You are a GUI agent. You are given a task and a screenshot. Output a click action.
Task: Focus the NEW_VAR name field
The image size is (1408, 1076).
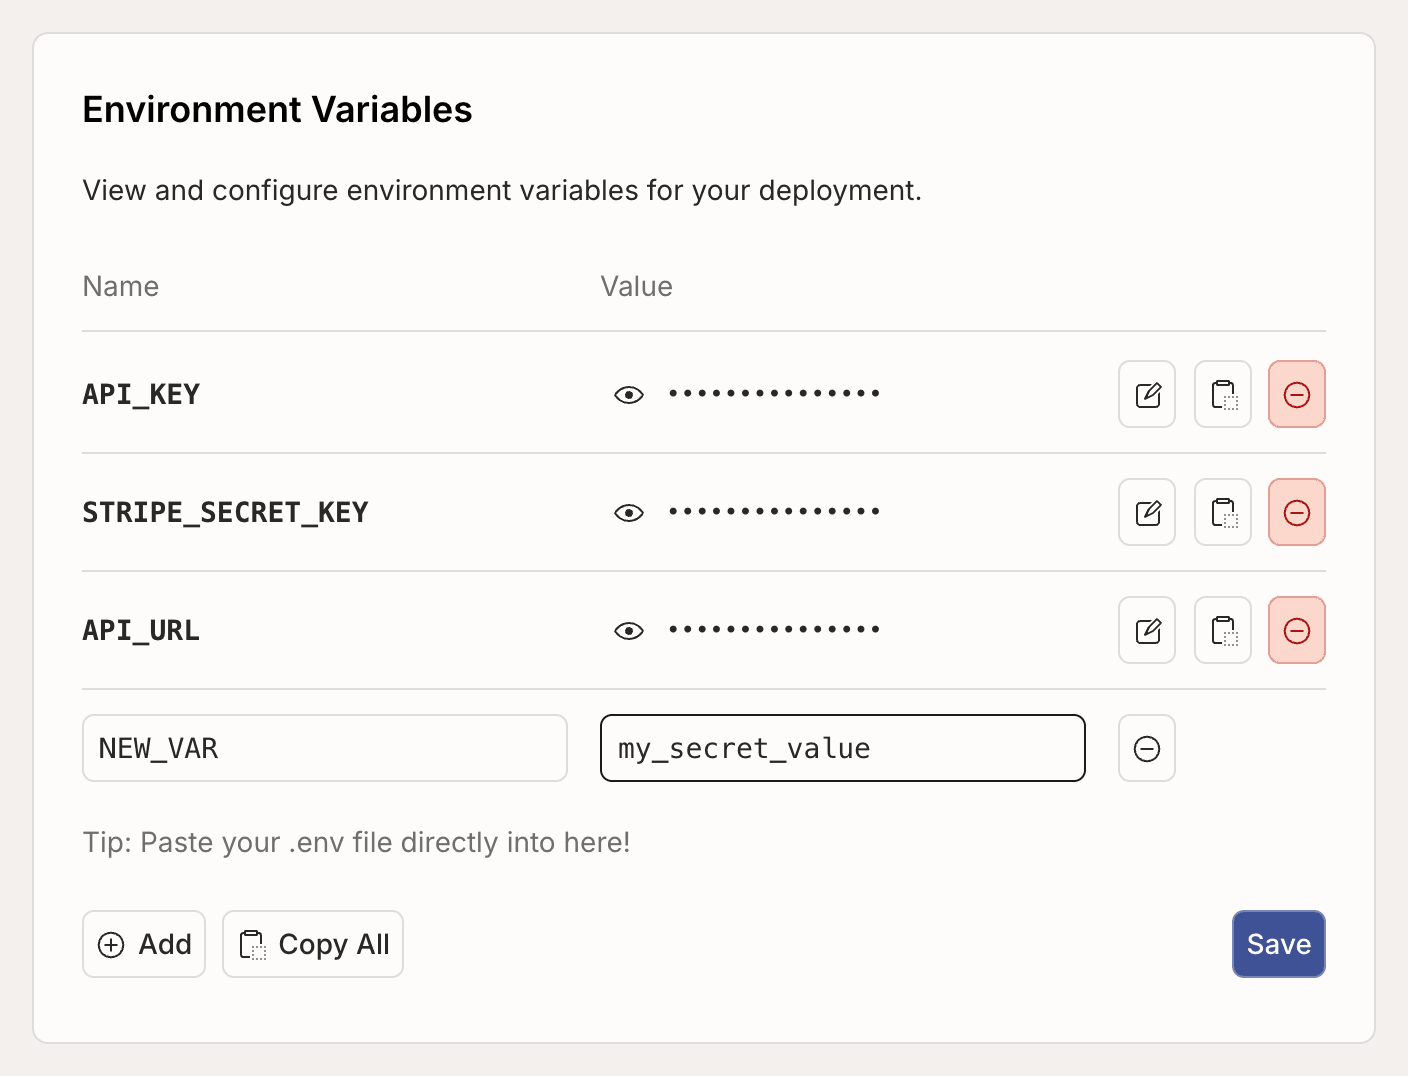tap(325, 748)
